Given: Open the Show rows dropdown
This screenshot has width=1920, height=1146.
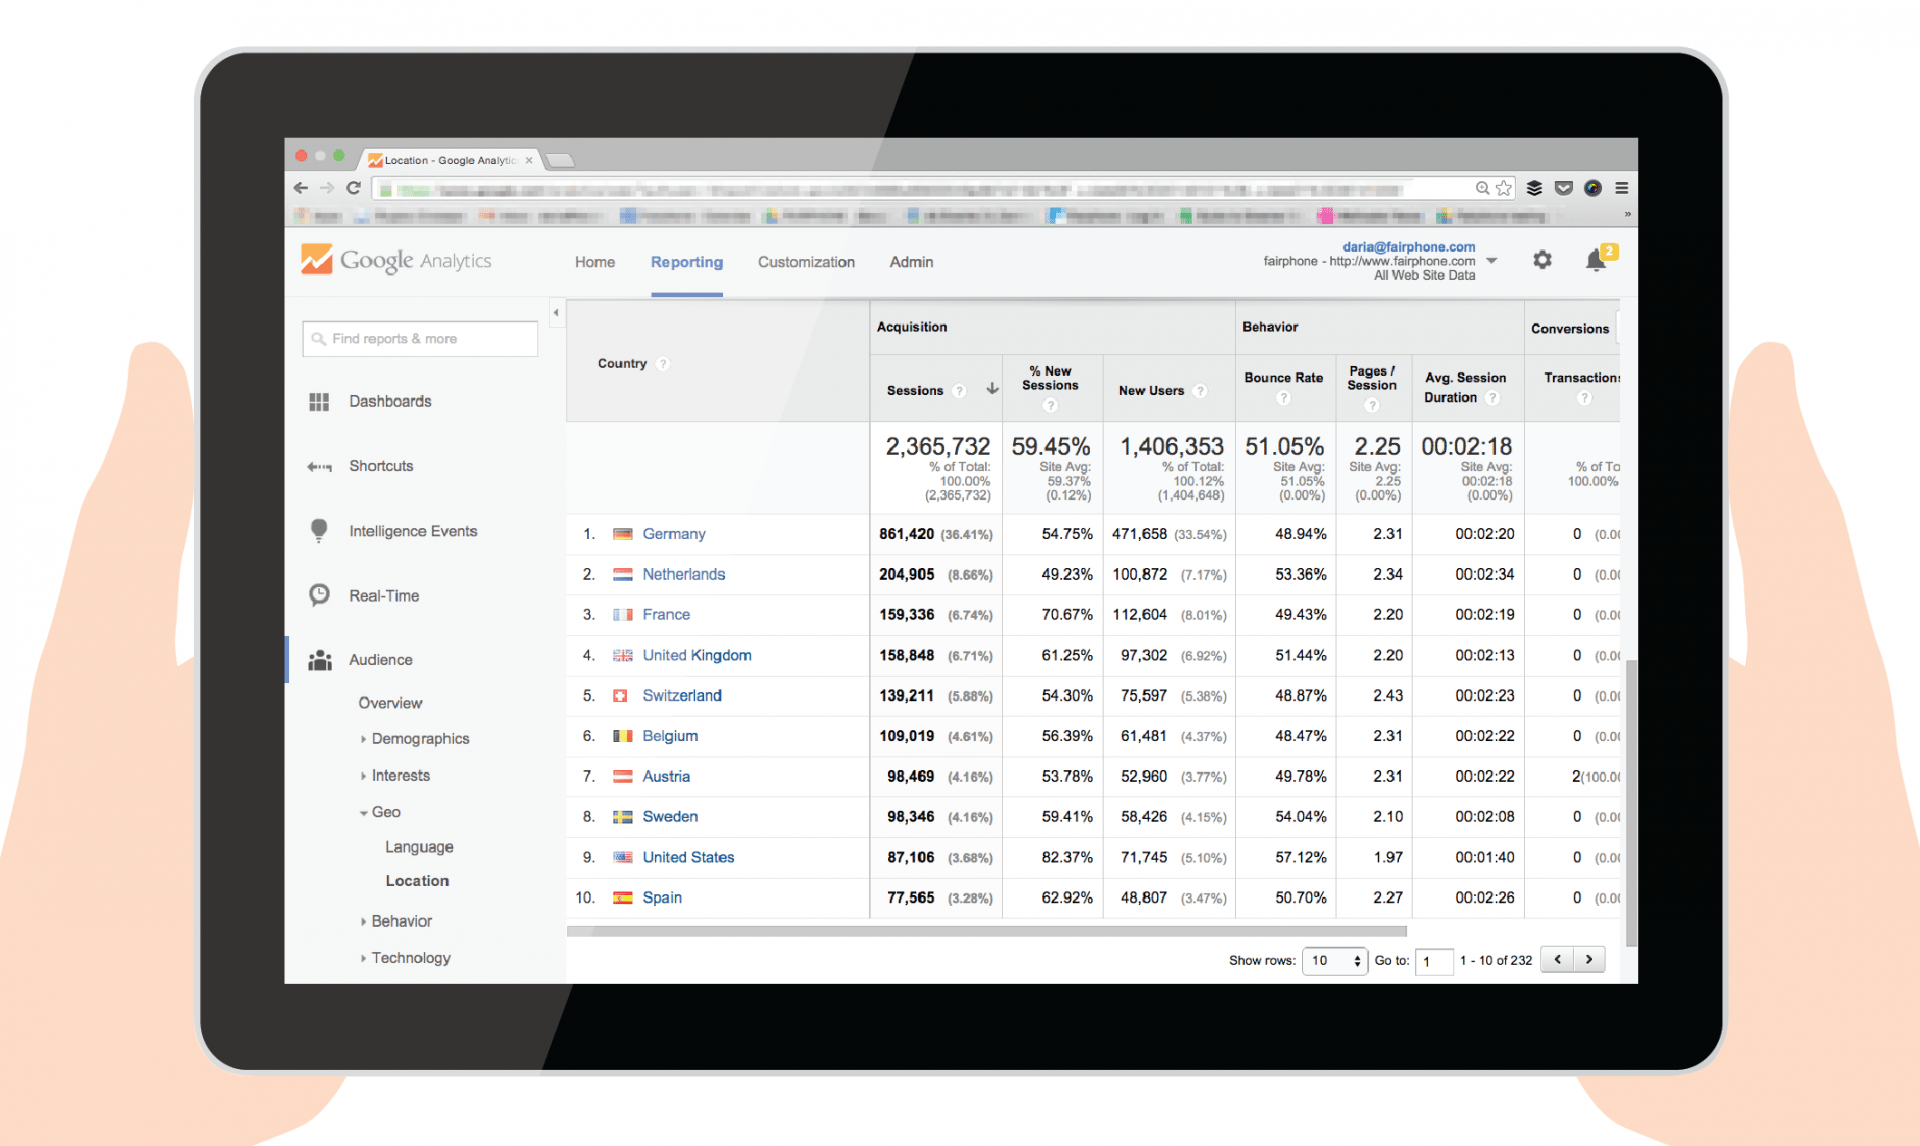Looking at the screenshot, I should (1334, 961).
